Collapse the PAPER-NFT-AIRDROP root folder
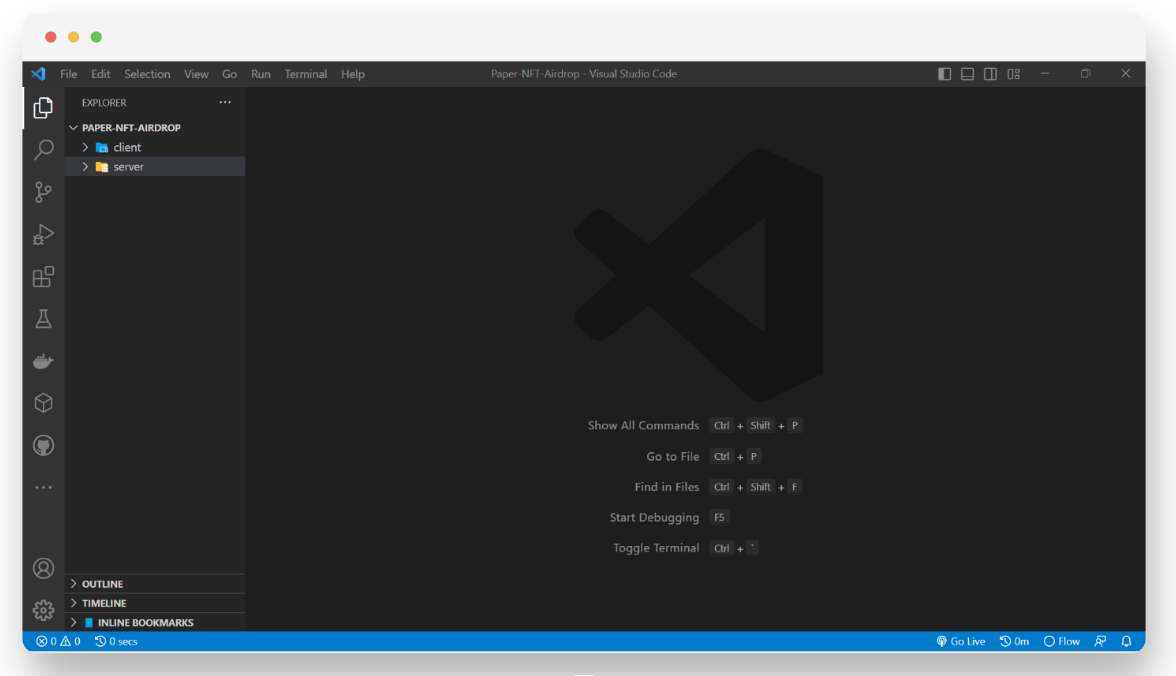 [74, 128]
